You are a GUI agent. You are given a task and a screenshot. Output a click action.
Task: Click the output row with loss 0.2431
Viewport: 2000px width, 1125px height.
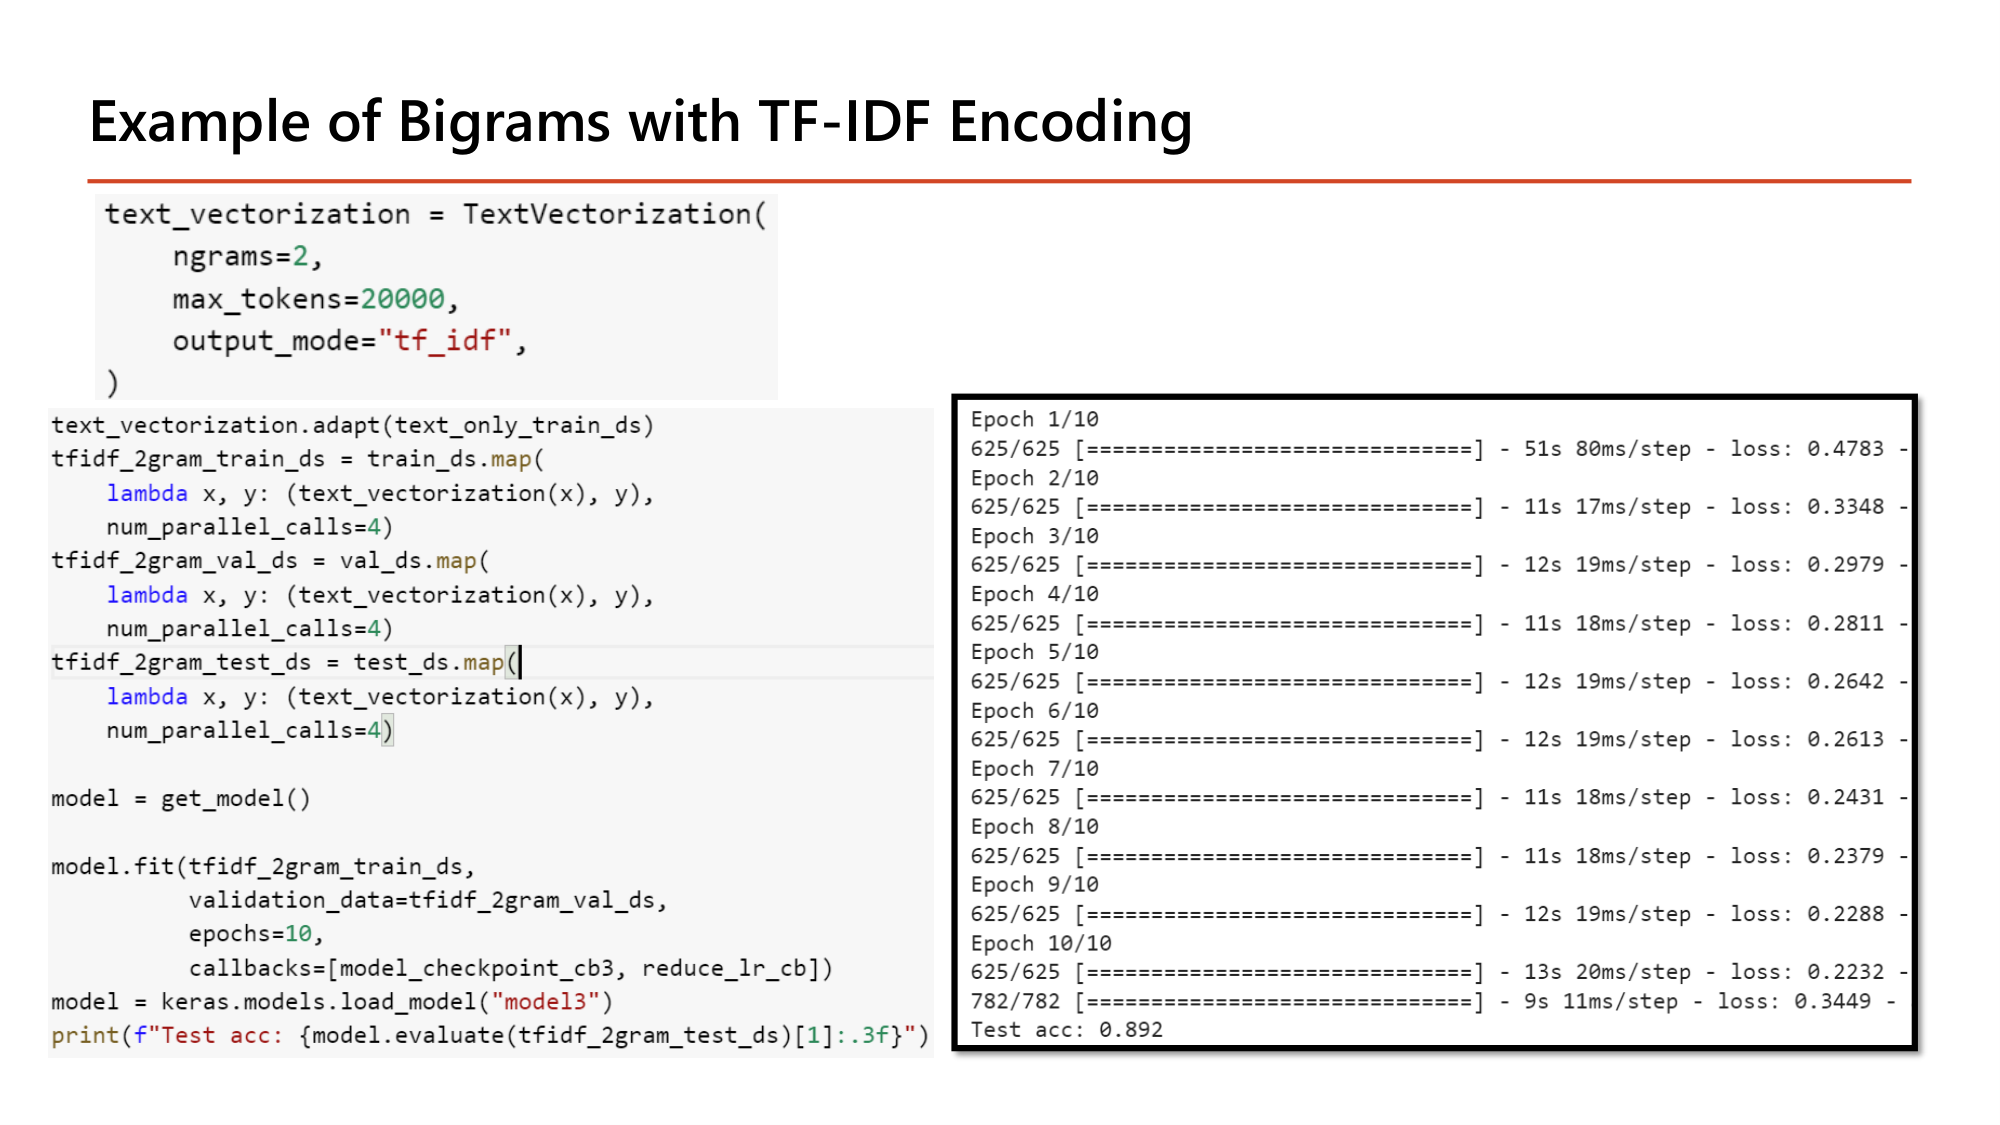click(1438, 798)
